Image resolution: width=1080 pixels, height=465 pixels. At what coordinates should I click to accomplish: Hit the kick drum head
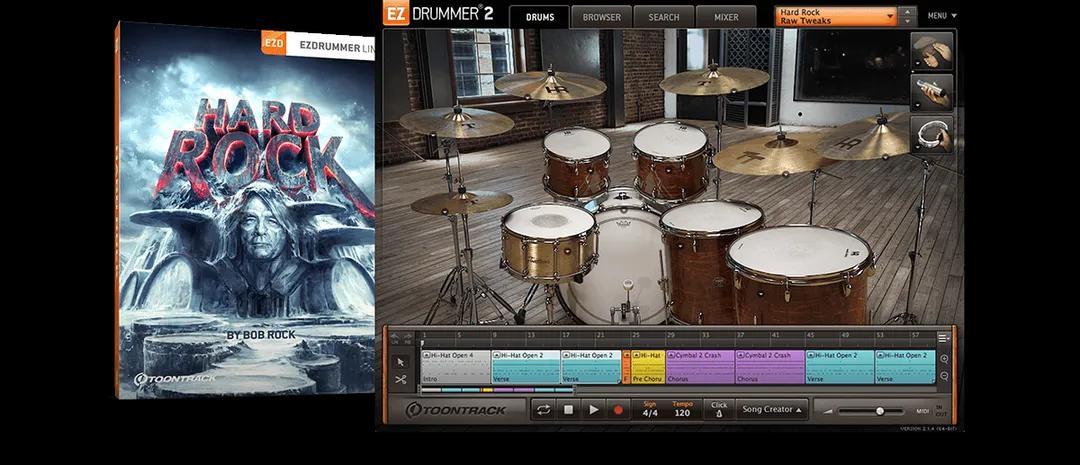coord(620,265)
